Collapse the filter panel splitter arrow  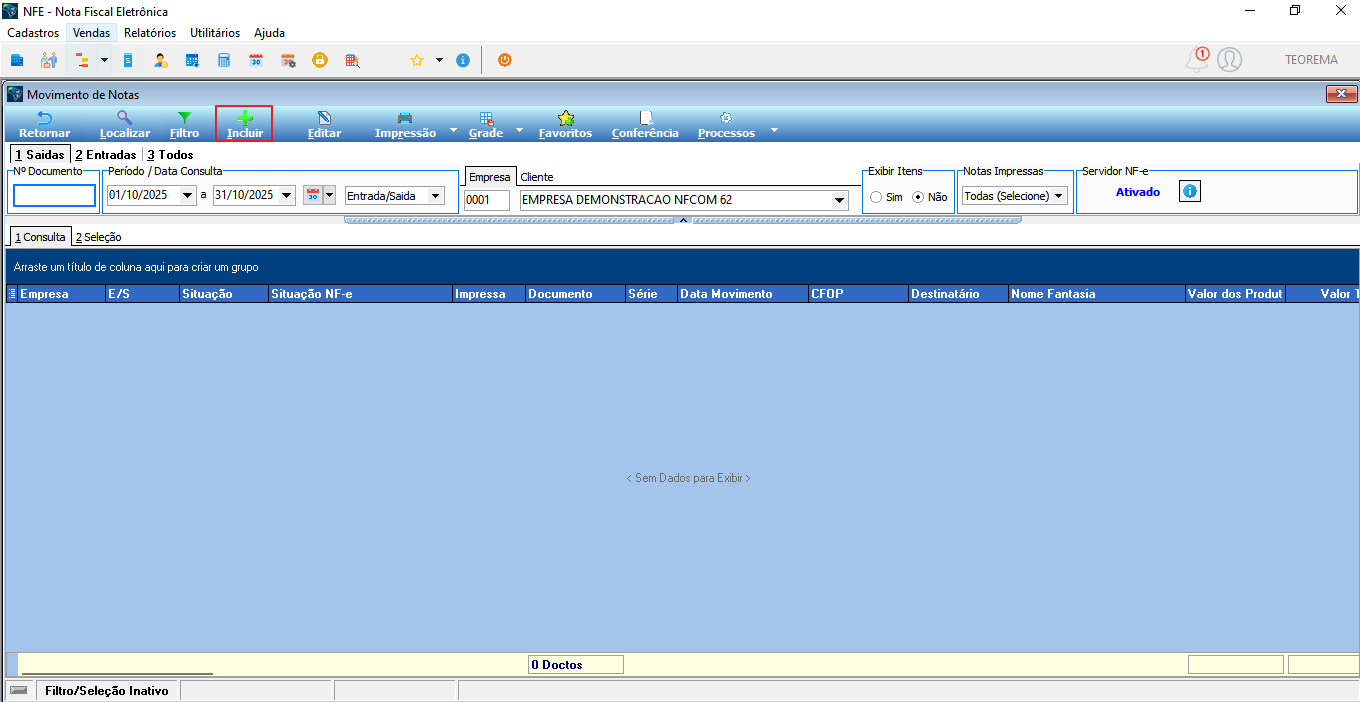pos(683,219)
